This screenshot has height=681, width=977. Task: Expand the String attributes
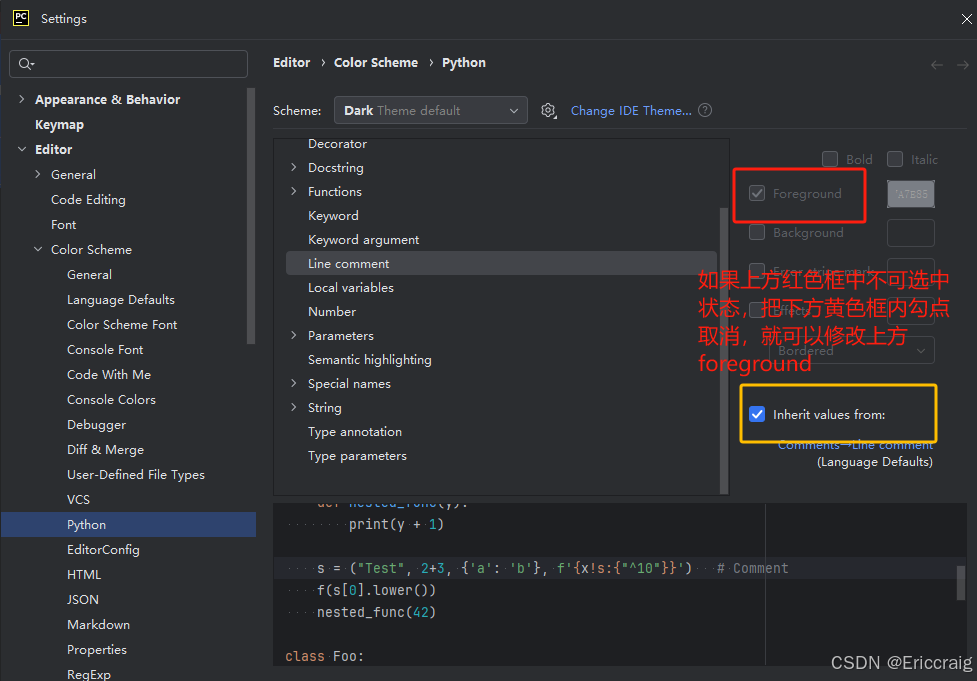pos(293,407)
